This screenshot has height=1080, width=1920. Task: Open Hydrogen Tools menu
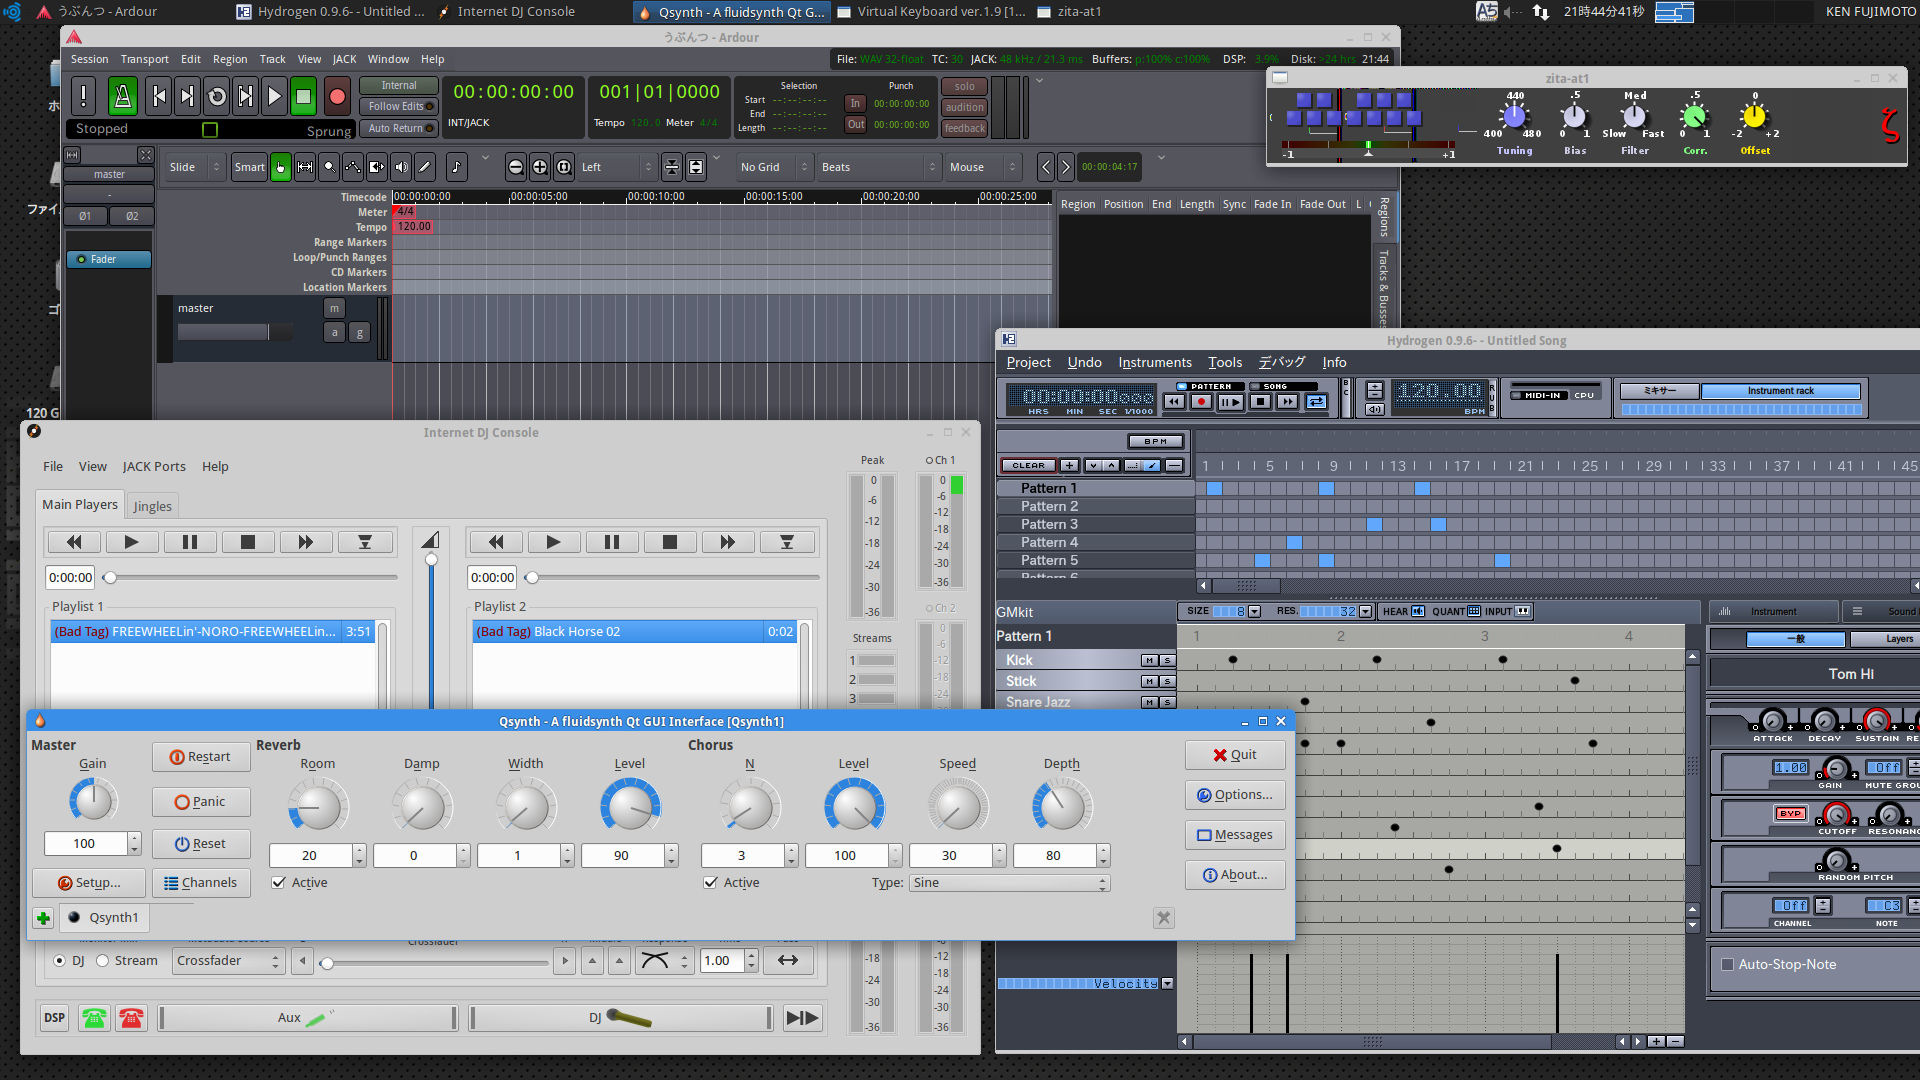point(1225,363)
